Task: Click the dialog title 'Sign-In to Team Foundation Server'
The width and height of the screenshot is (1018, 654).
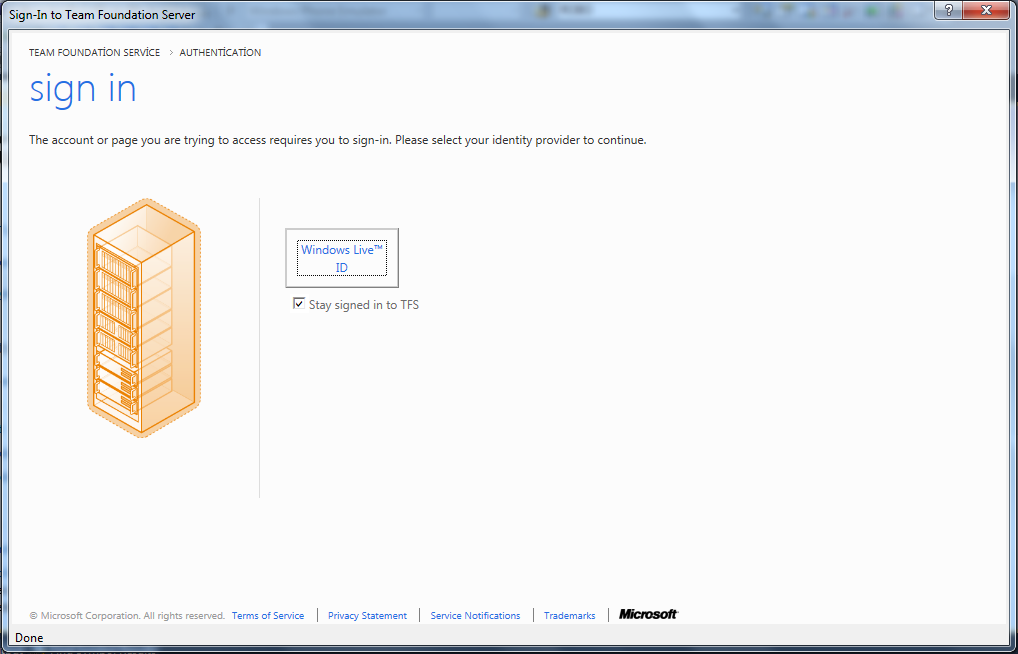Action: coord(102,14)
